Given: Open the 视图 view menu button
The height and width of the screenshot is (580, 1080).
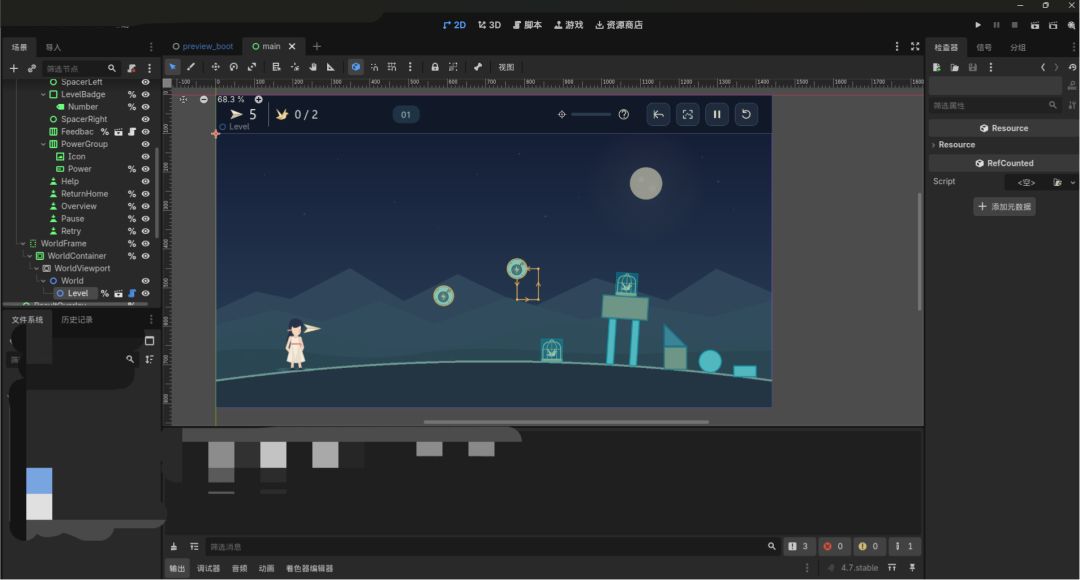Looking at the screenshot, I should click(x=506, y=67).
